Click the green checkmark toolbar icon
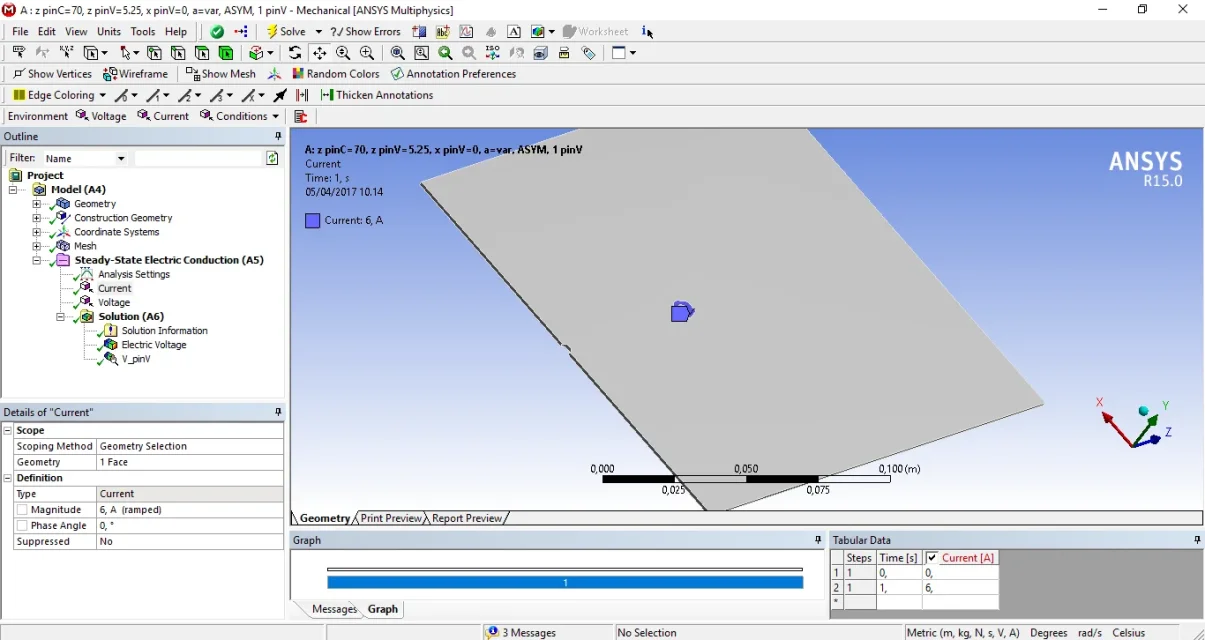The width and height of the screenshot is (1205, 640). click(217, 31)
